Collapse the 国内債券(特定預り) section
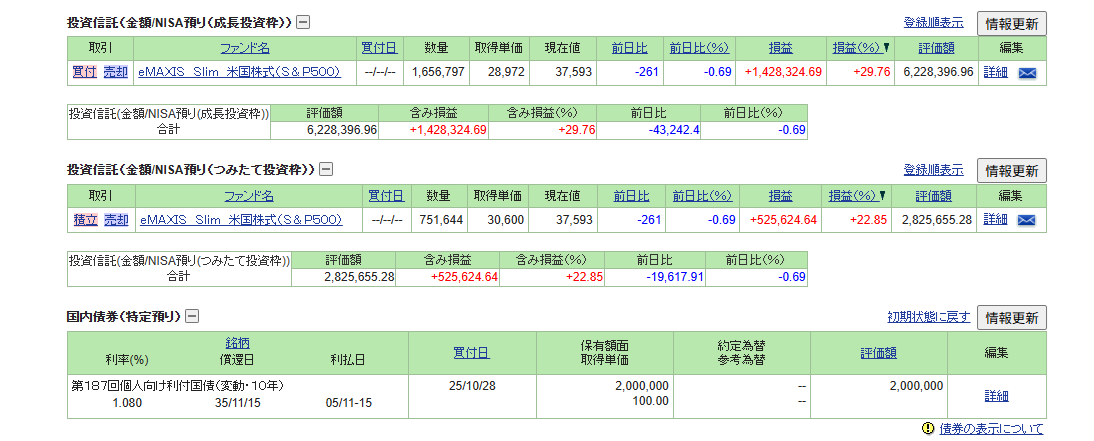Screen dimensions: 1094x441 pyautogui.click(x=193, y=317)
